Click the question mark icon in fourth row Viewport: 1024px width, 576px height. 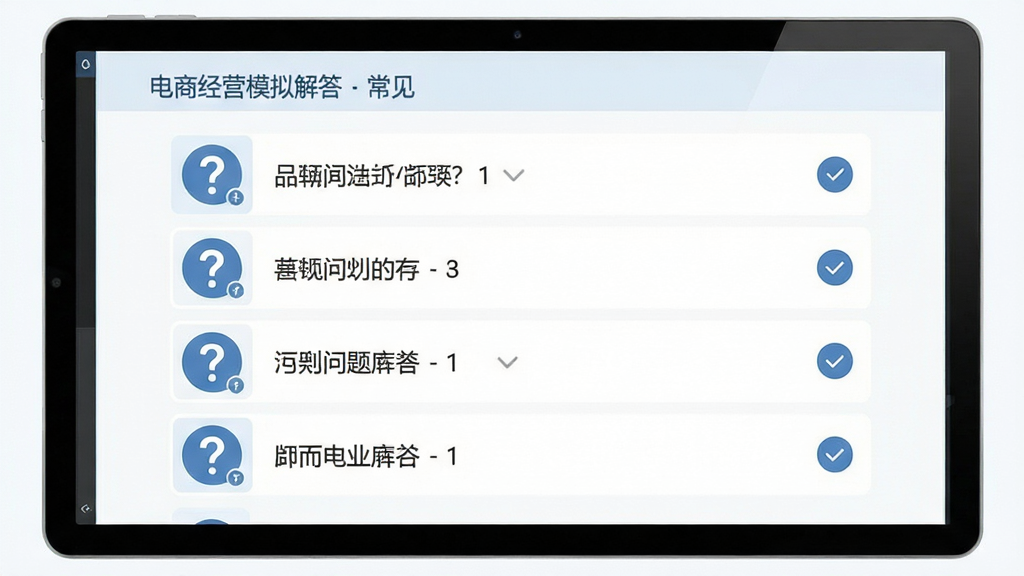[212, 455]
